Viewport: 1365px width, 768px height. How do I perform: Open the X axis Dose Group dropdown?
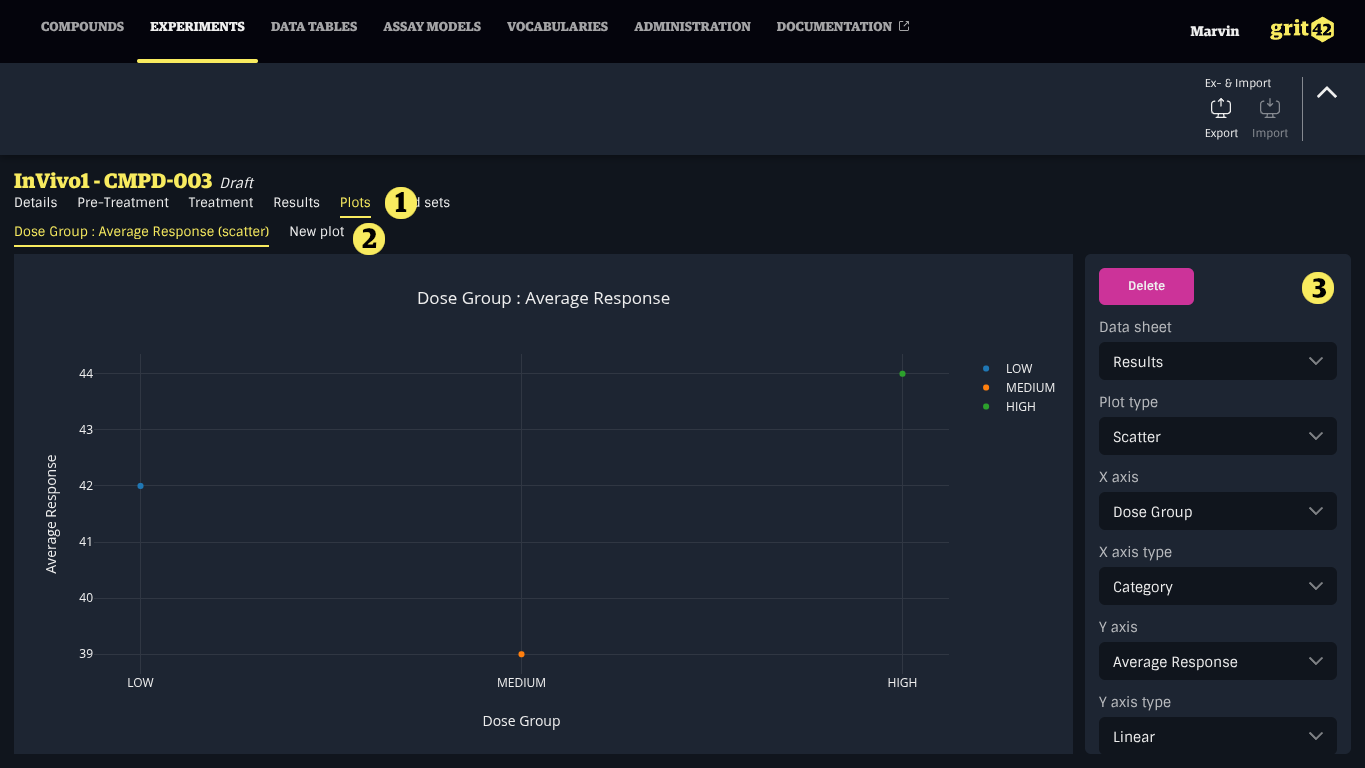[x=1217, y=512]
